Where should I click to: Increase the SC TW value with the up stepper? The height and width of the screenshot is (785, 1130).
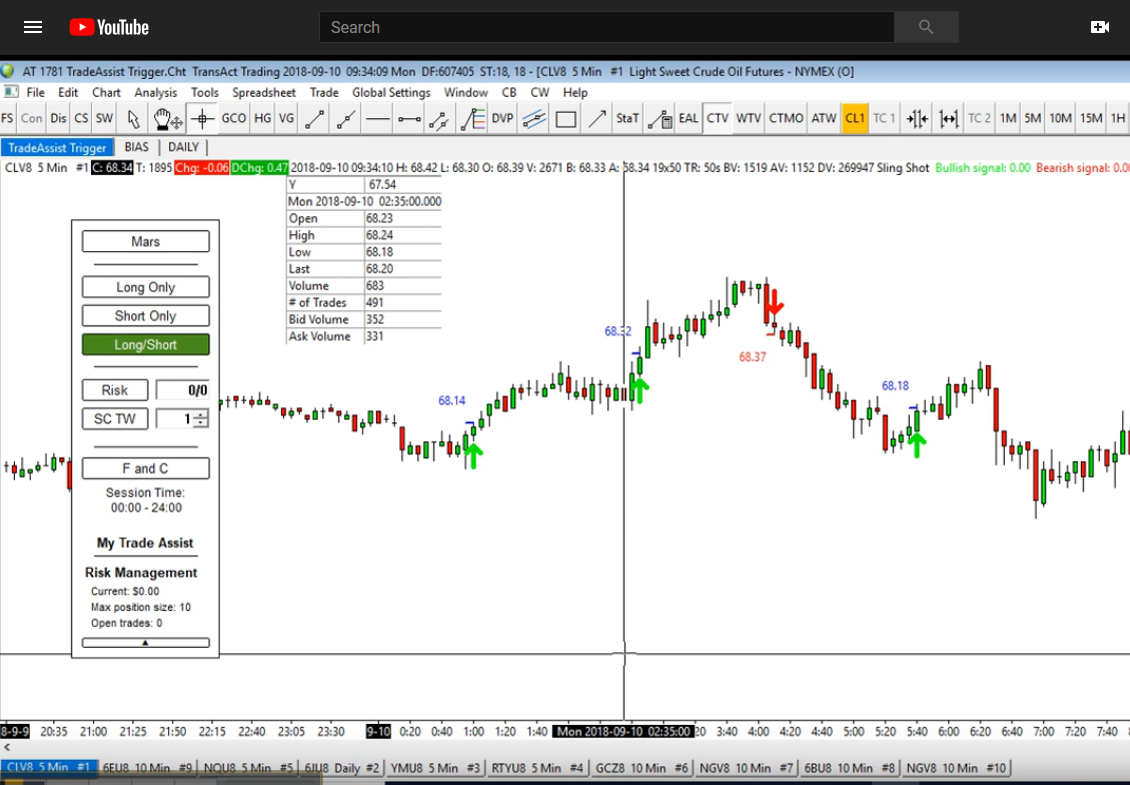200,414
